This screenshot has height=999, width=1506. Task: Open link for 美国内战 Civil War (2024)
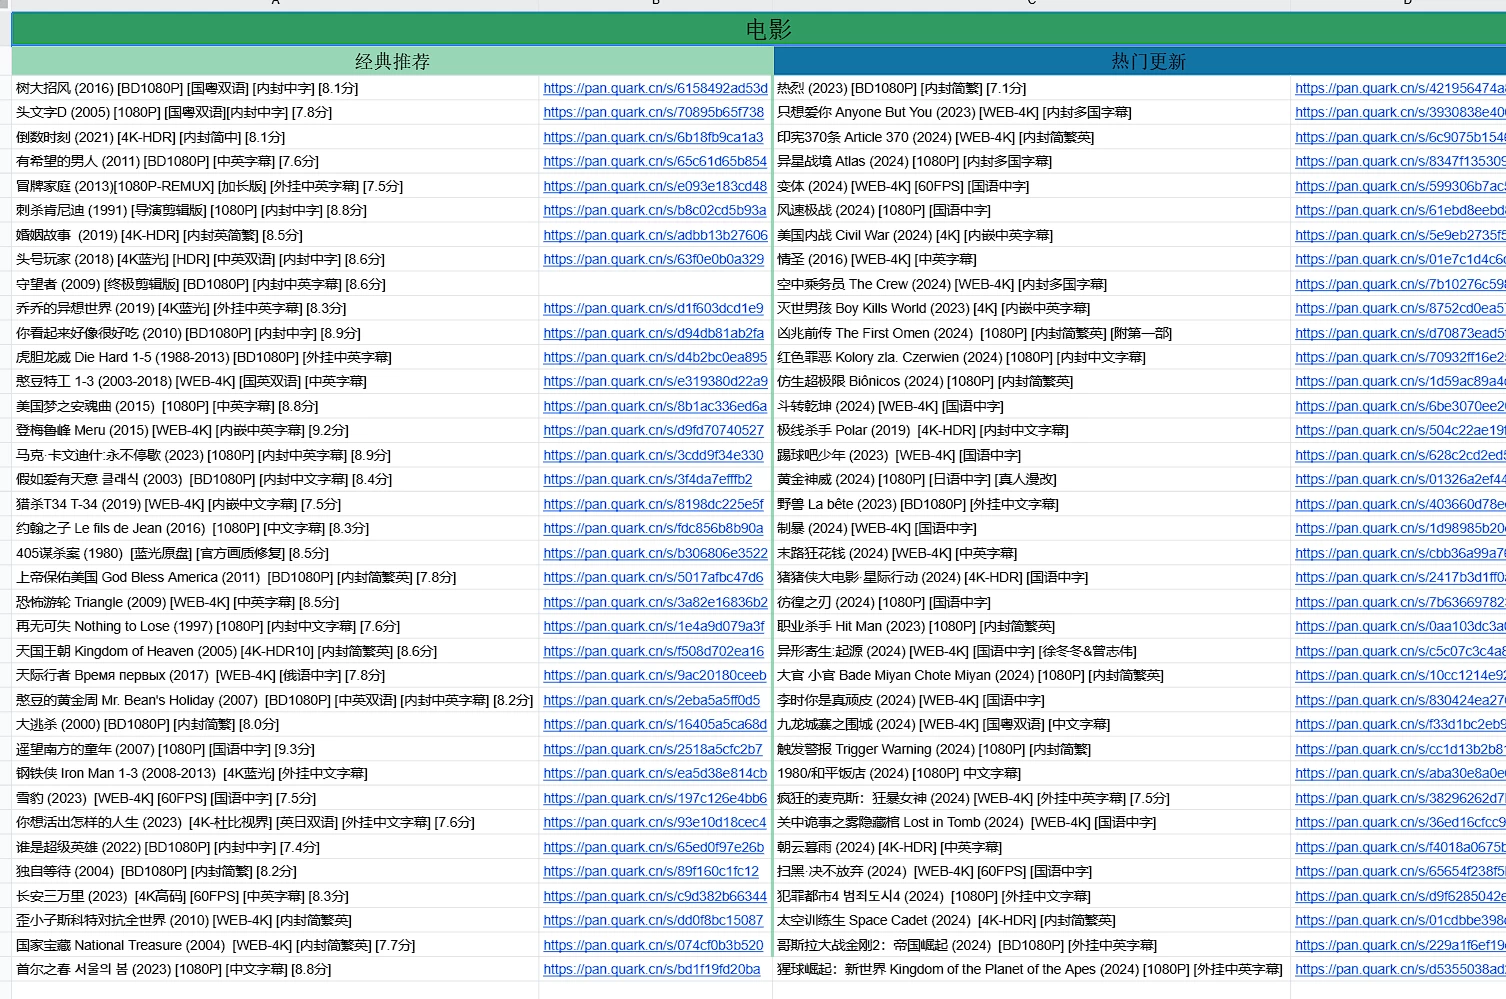(x=1399, y=236)
